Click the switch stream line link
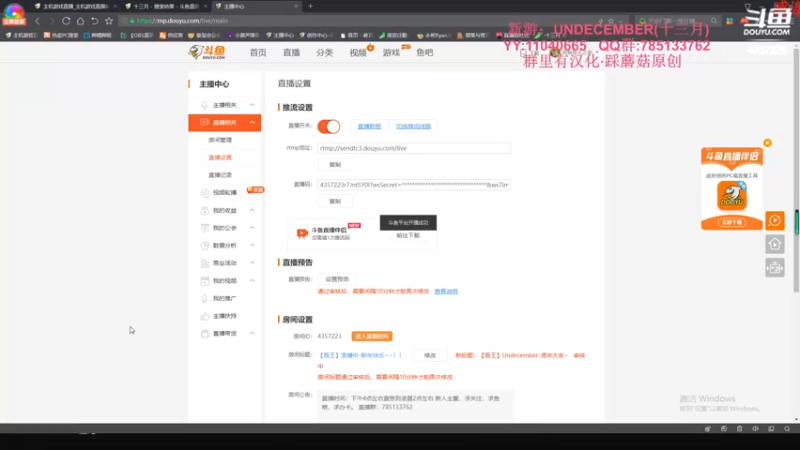800x450 pixels. (413, 126)
